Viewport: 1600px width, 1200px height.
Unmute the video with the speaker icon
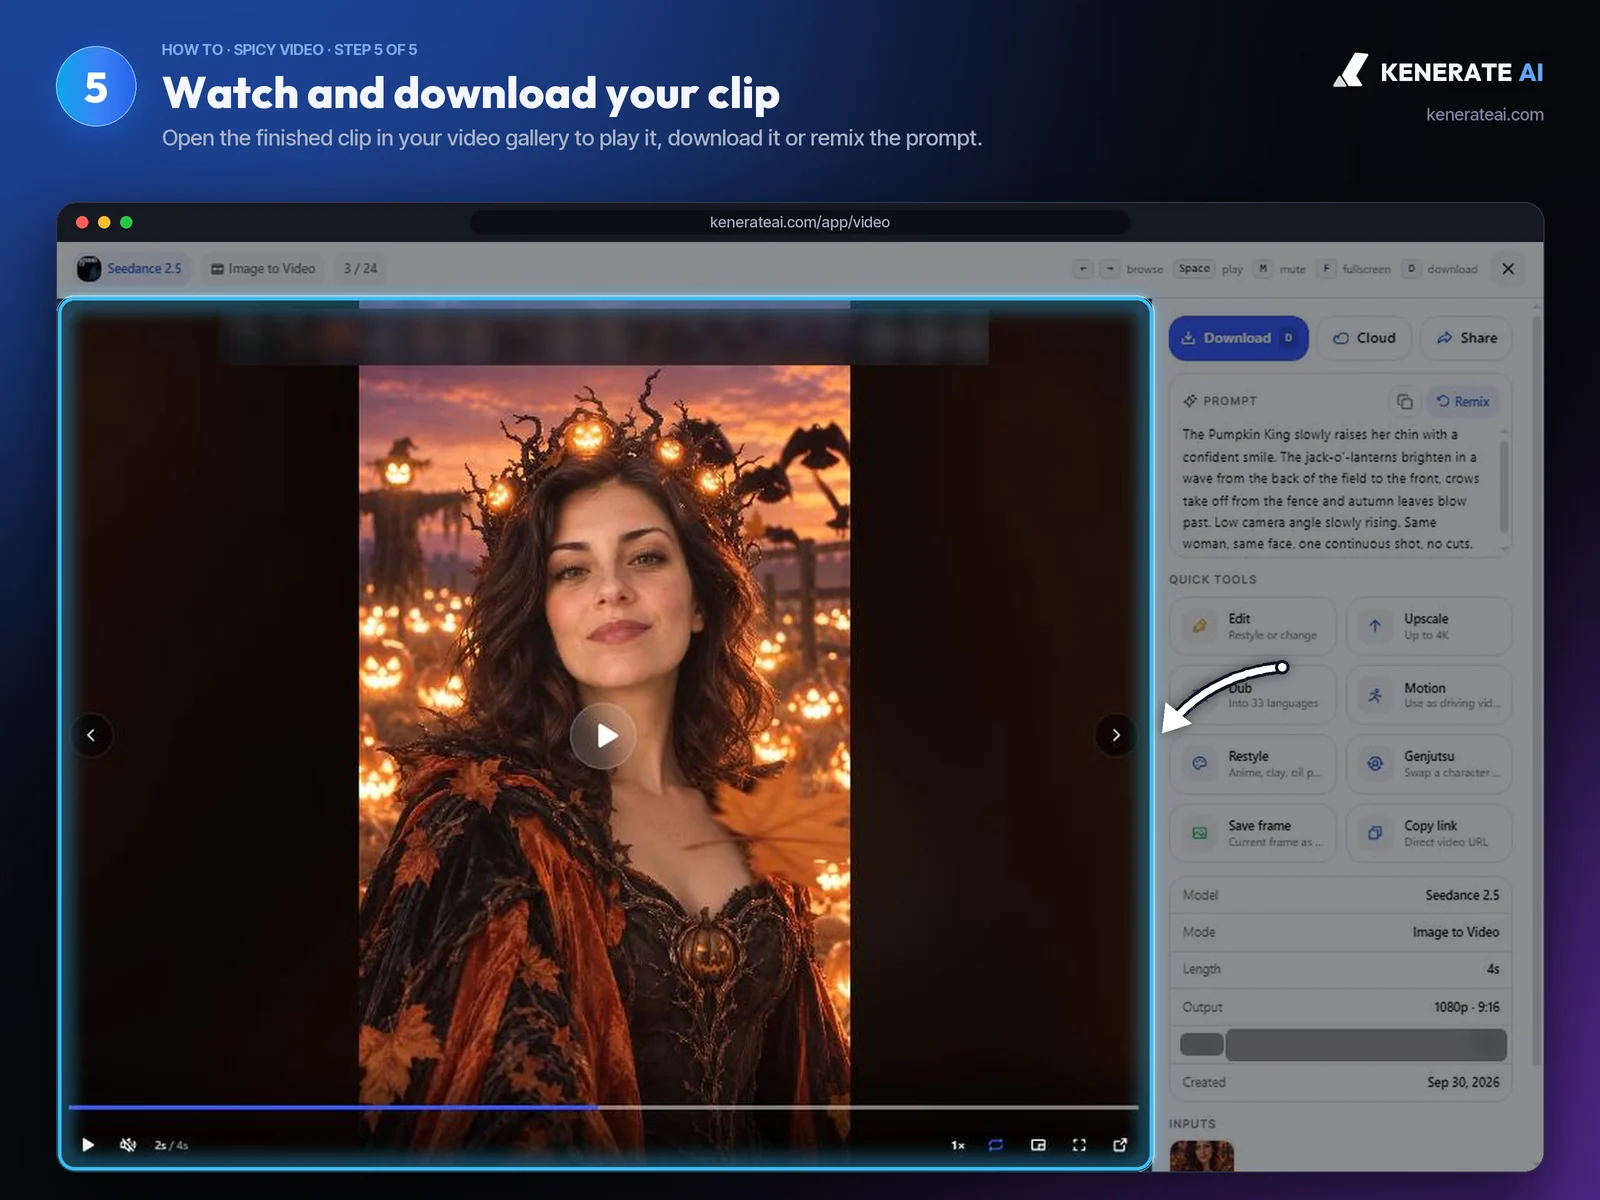(128, 1145)
